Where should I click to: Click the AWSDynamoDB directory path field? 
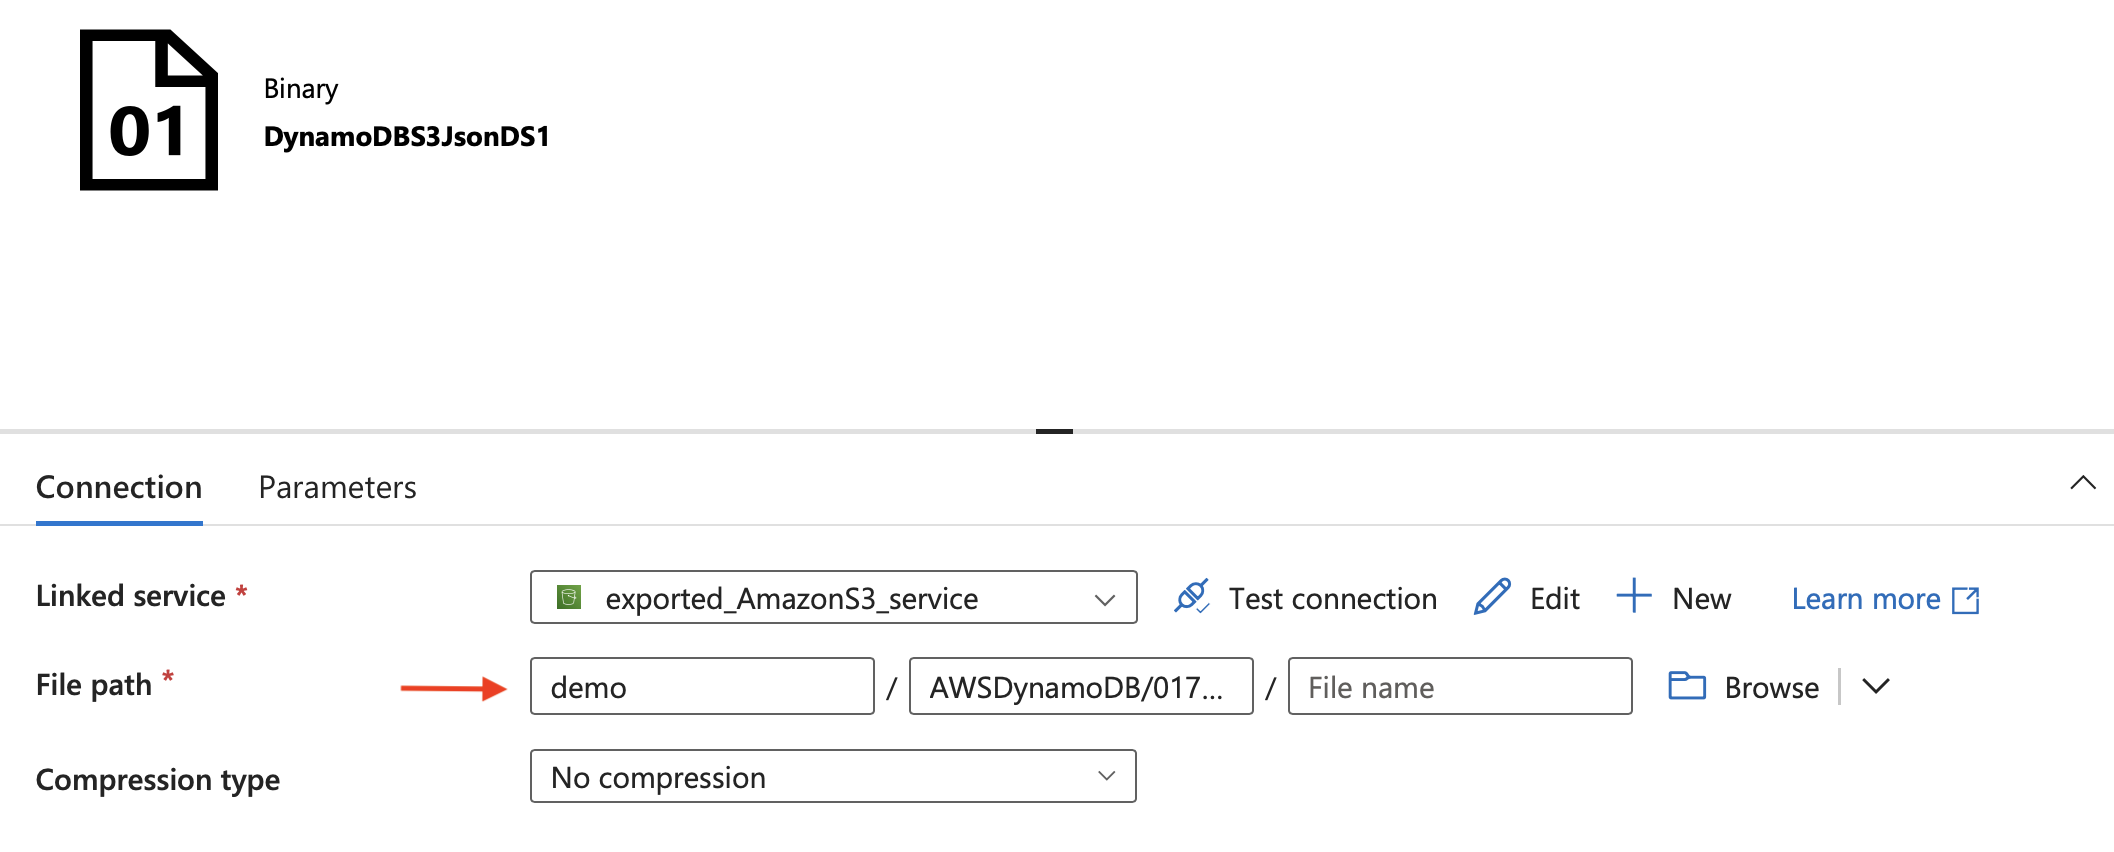pos(1080,687)
